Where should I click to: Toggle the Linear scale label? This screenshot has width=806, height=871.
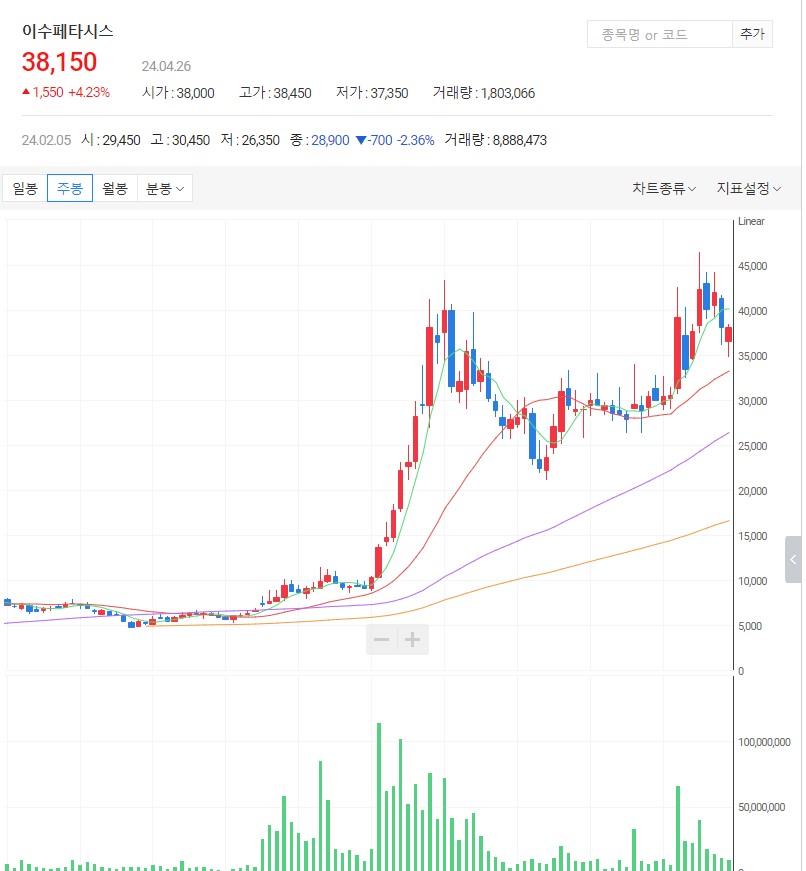pos(751,221)
